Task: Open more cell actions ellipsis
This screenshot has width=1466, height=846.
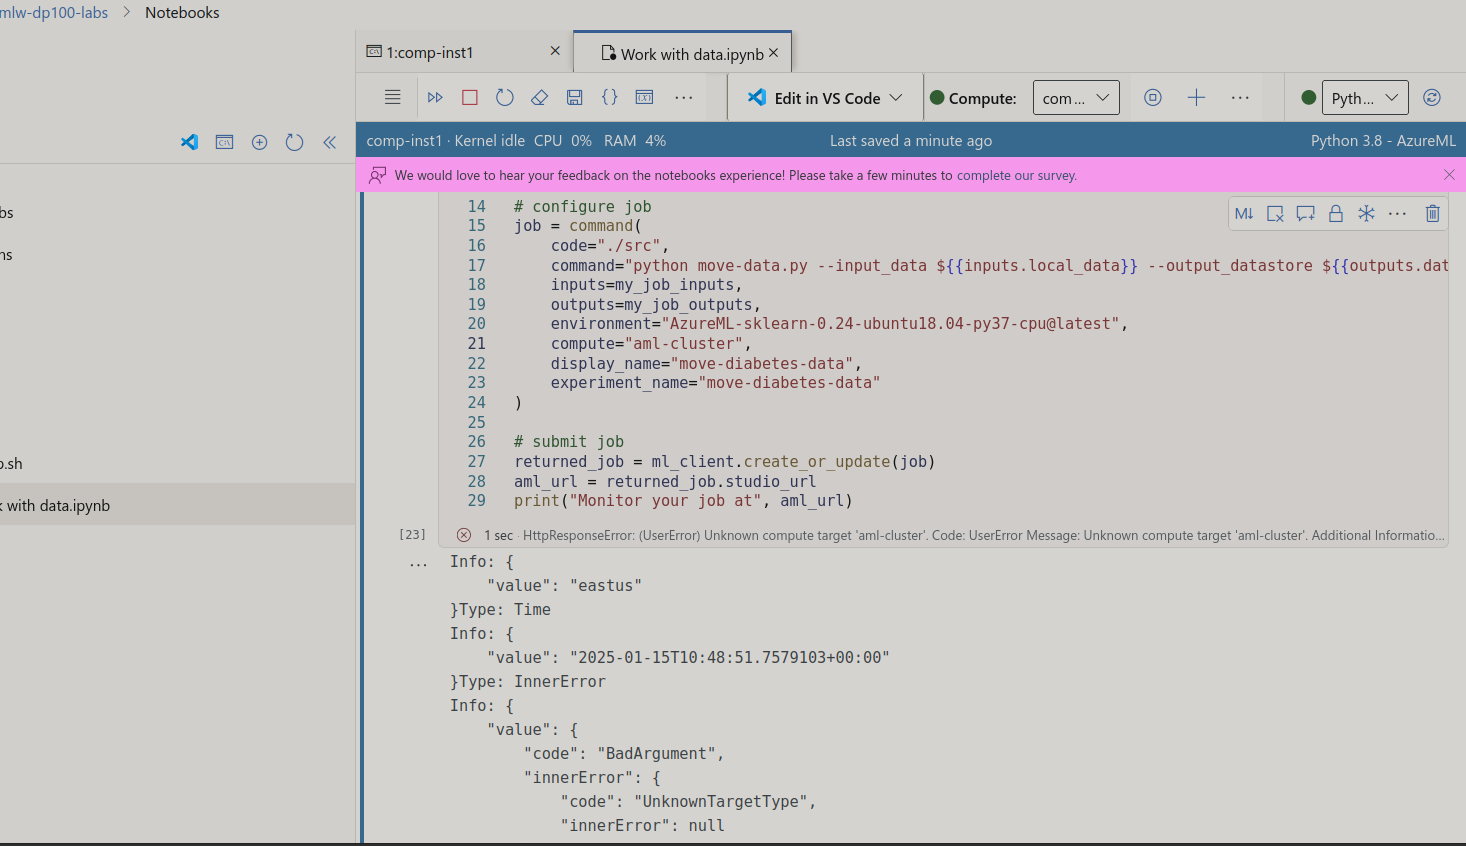Action: (1398, 213)
